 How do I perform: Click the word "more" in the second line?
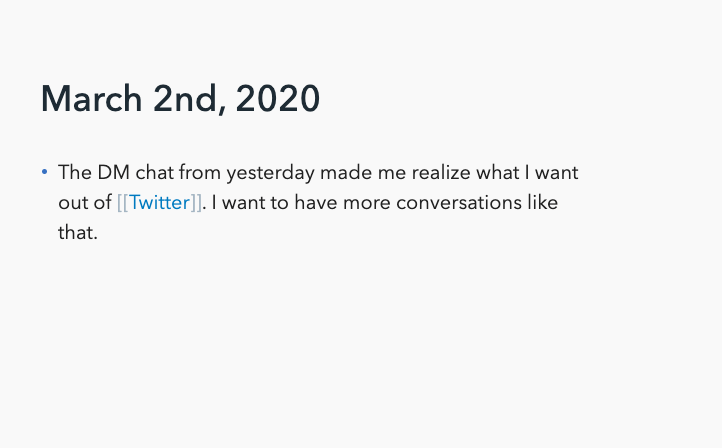pyautogui.click(x=367, y=203)
